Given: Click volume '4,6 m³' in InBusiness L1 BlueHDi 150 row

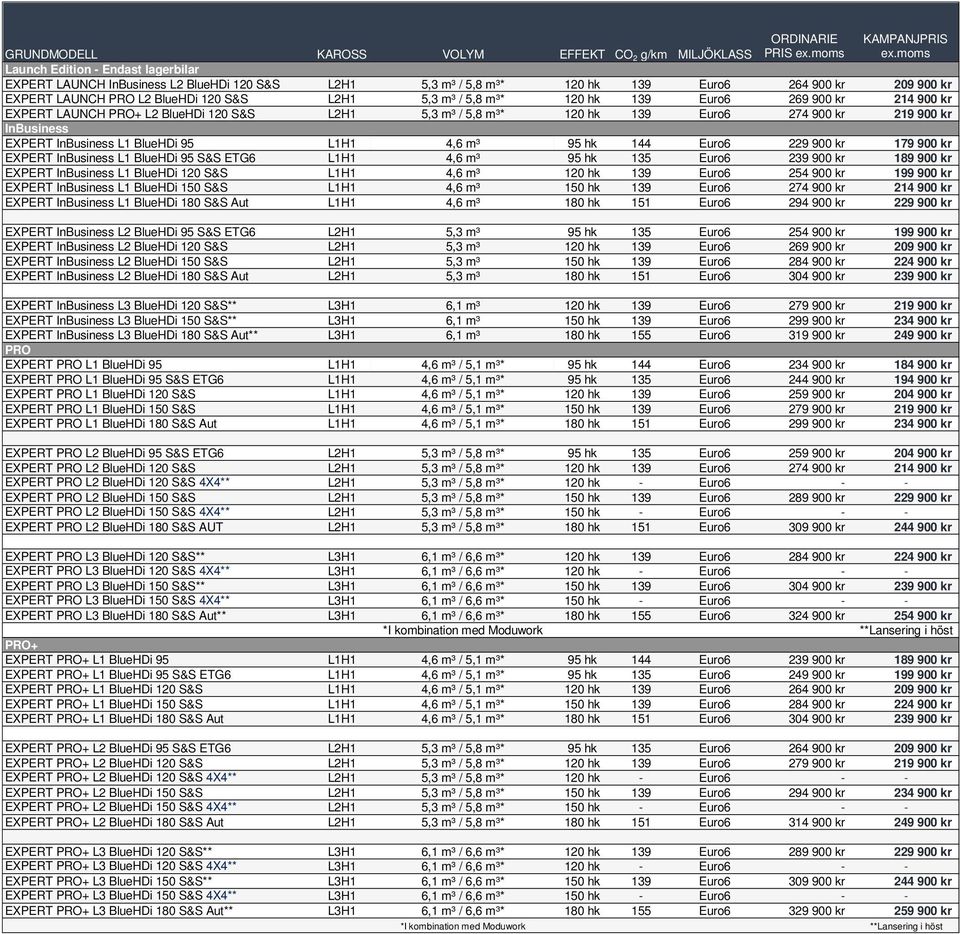Looking at the screenshot, I should point(463,187).
